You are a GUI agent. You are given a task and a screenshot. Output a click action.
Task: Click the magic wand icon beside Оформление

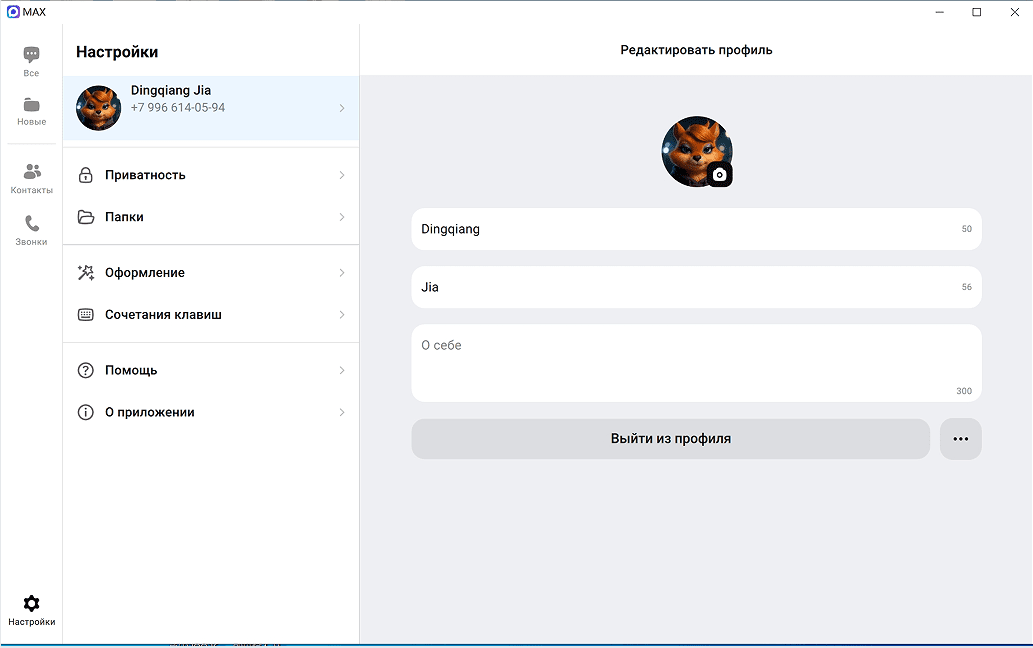pos(86,273)
